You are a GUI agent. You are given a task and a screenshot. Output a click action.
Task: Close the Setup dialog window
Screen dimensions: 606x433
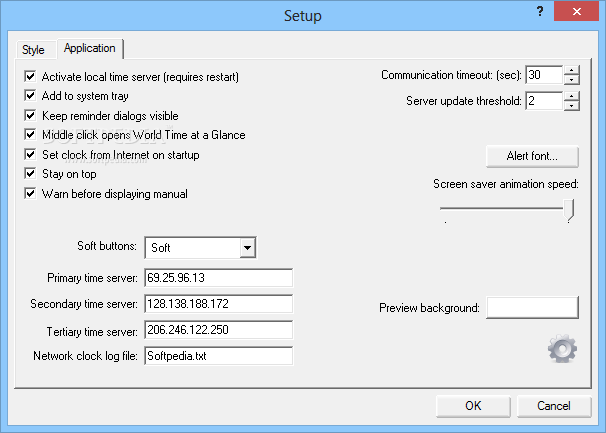click(x=577, y=12)
